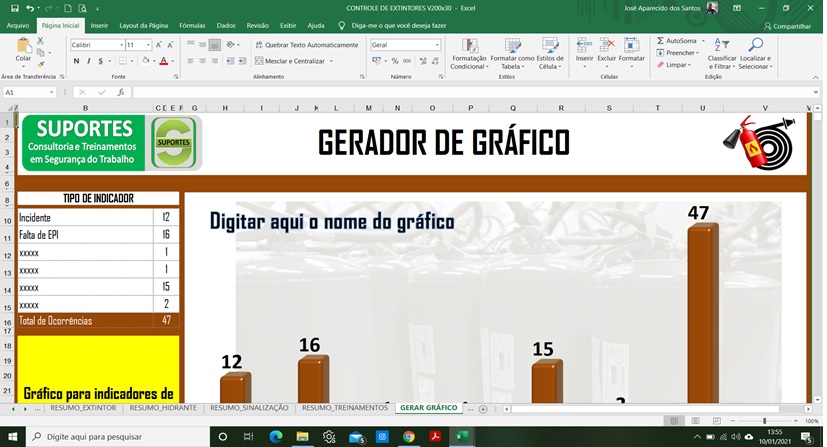Viewport: 827px width, 447px height.
Task: Toggle align text right
Action: [214, 61]
